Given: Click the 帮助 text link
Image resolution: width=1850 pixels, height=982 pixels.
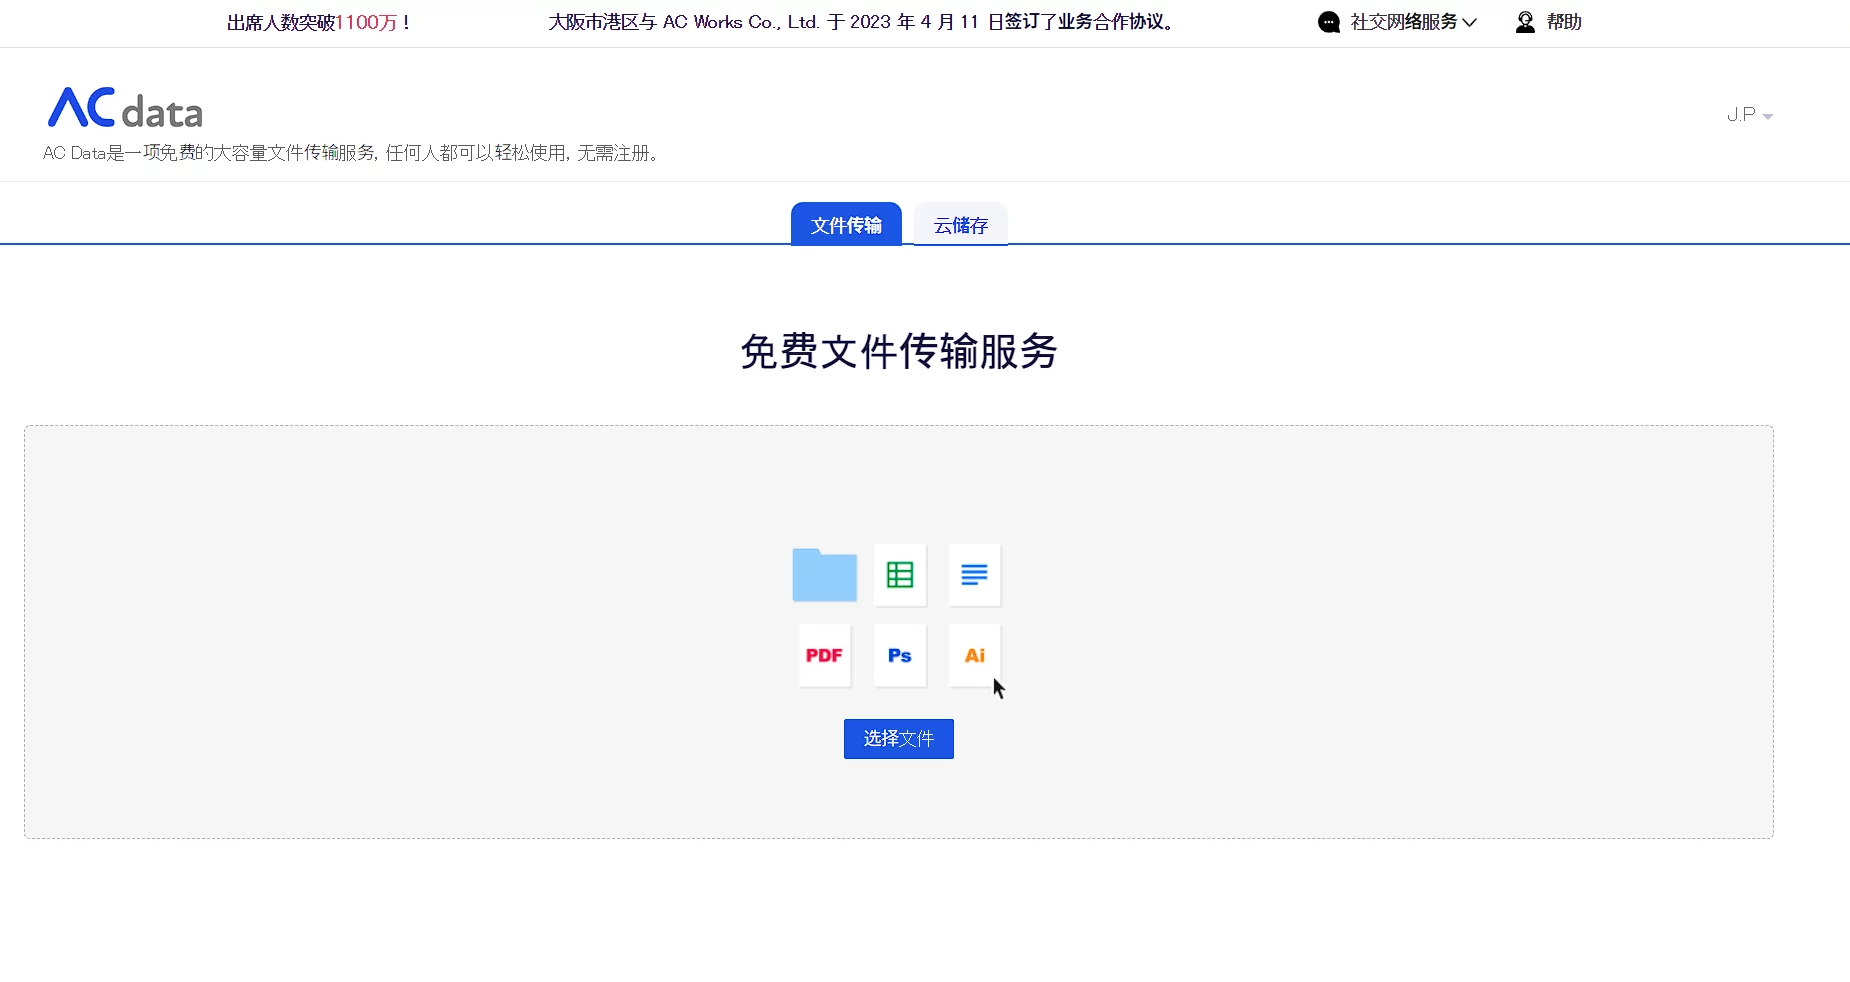Looking at the screenshot, I should (x=1564, y=22).
